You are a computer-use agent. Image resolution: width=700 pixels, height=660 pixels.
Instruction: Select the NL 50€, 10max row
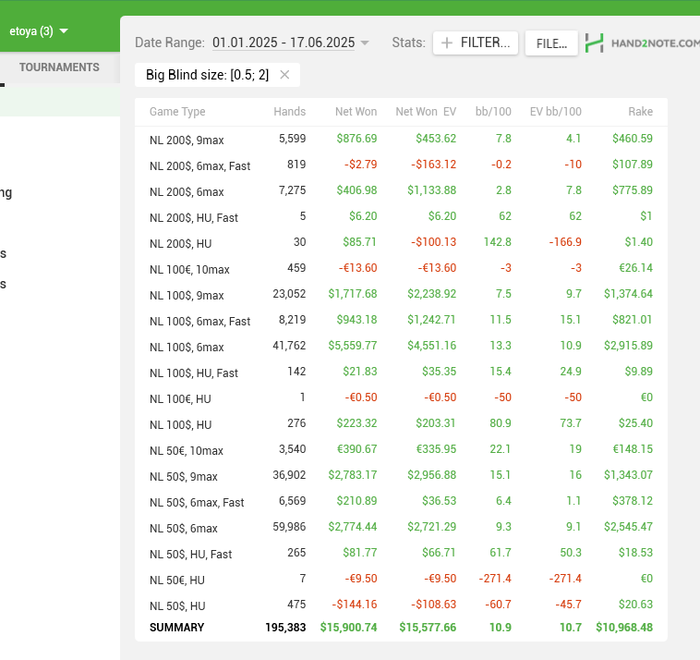coord(186,451)
